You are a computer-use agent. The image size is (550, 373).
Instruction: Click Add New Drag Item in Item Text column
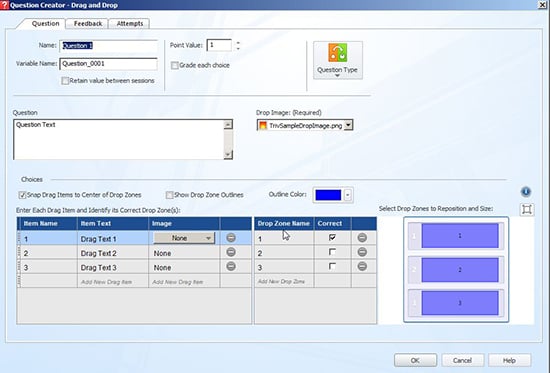(113, 281)
